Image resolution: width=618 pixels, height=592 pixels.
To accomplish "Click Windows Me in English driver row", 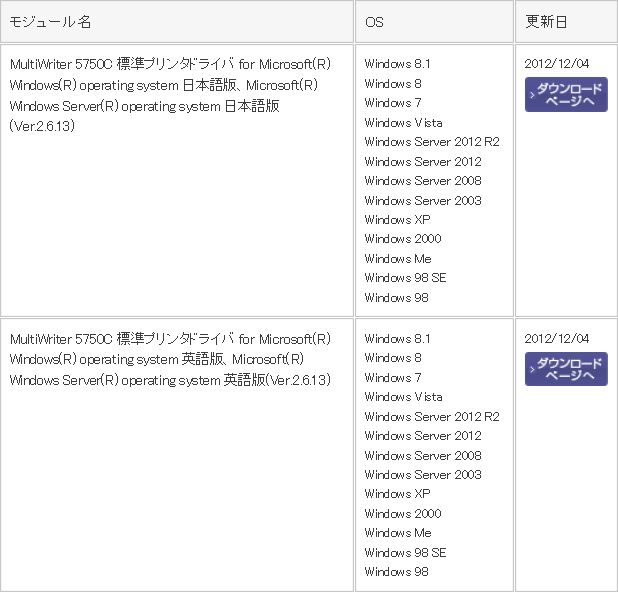I will [398, 533].
